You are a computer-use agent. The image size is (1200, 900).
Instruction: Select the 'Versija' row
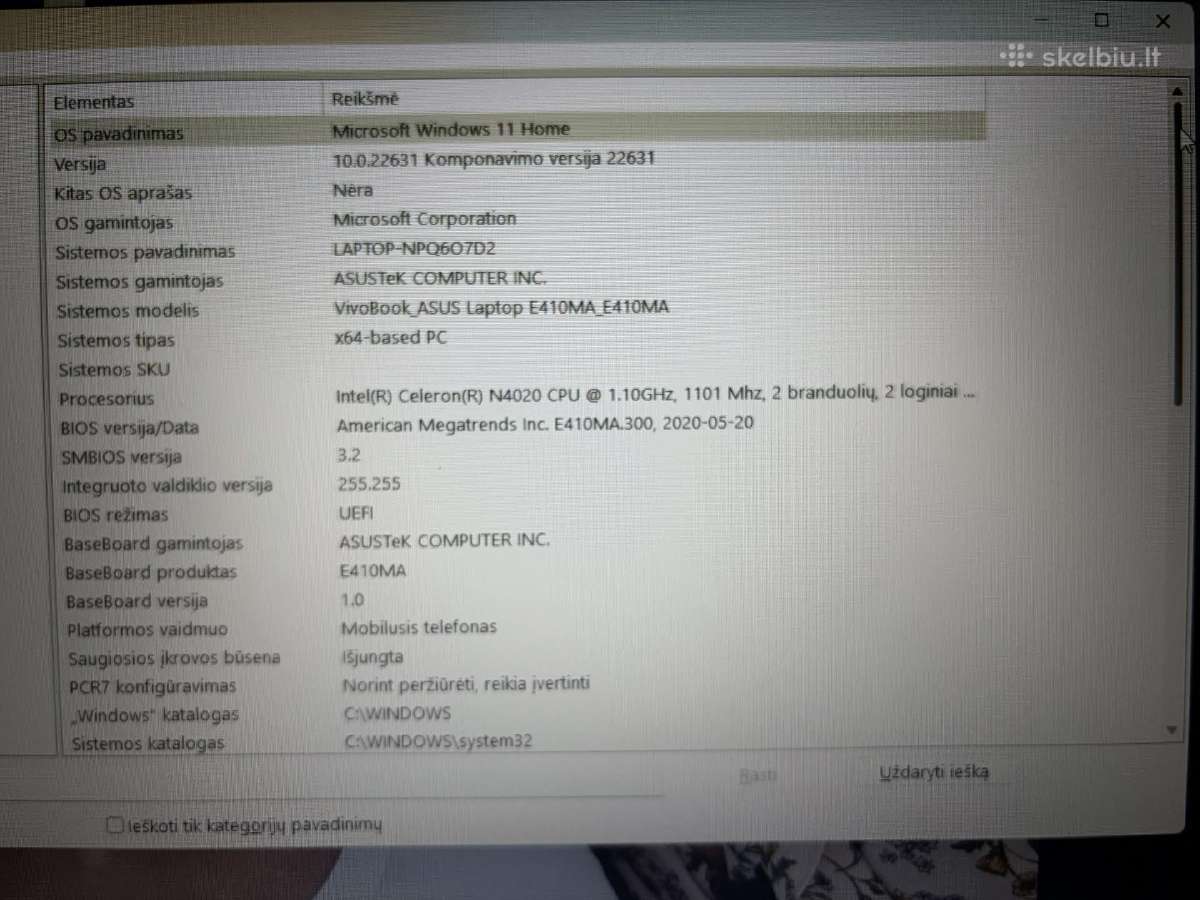tap(518, 161)
